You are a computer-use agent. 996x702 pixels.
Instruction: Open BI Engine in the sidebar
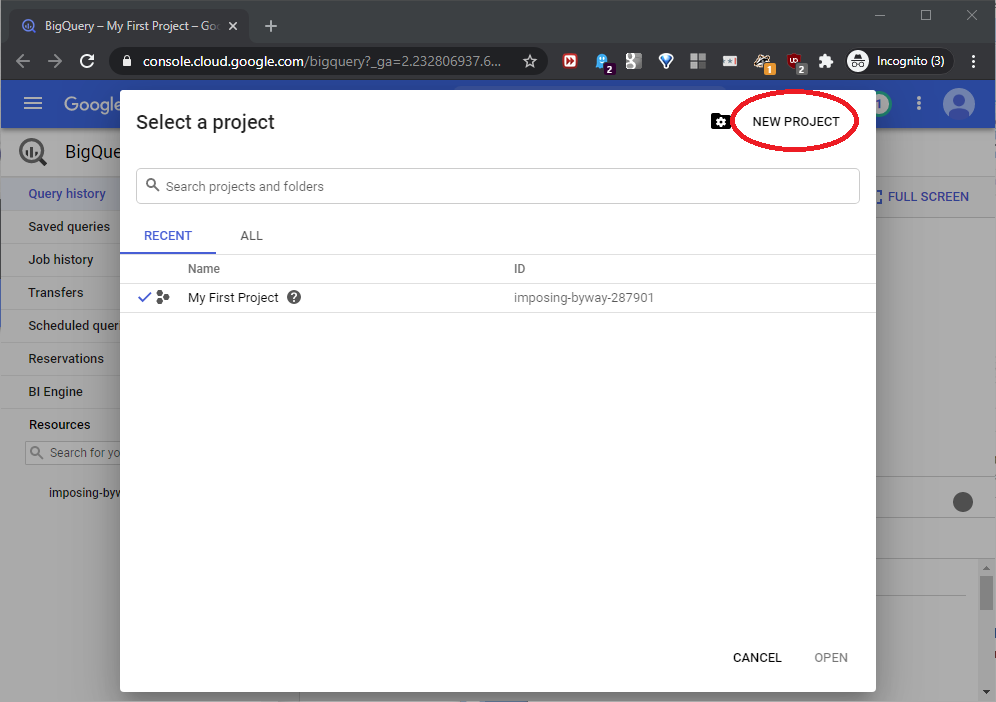pos(55,392)
